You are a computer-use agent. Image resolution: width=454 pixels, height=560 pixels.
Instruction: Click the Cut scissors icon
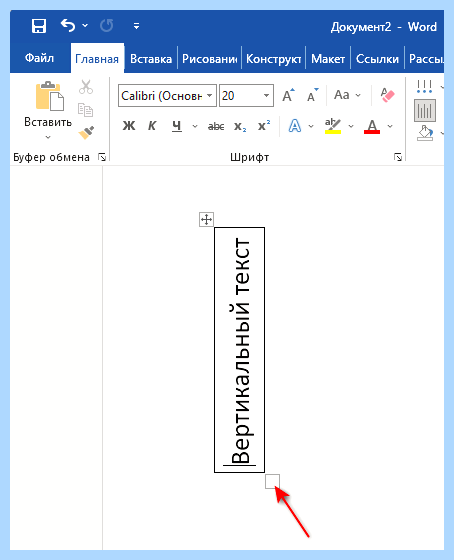coord(86,87)
